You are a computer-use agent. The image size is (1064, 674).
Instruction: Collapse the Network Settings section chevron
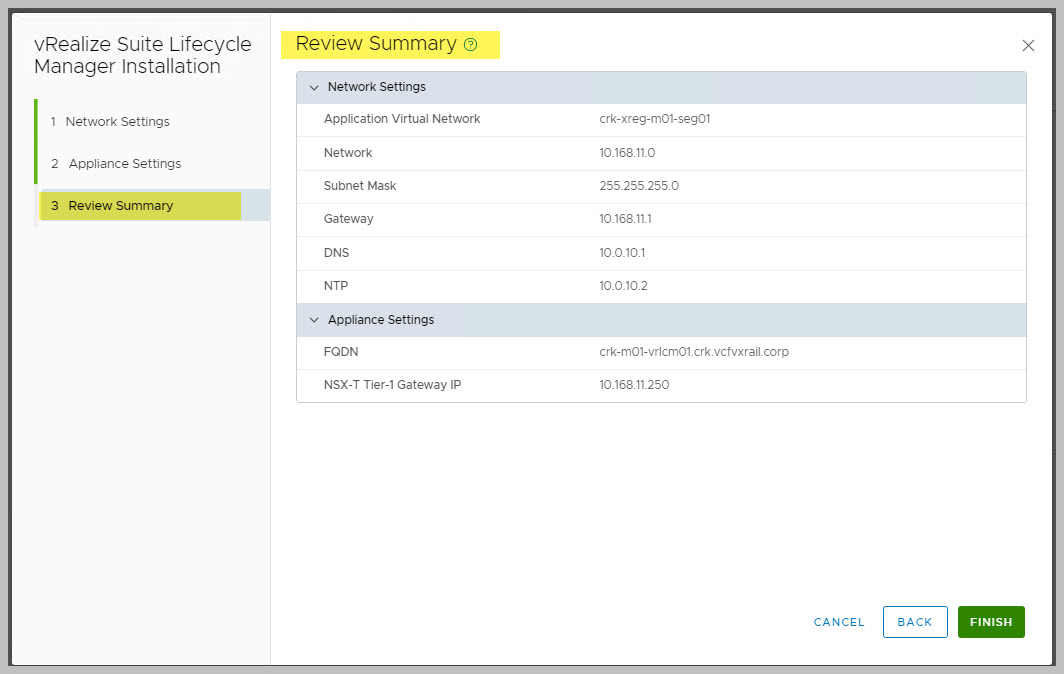click(314, 88)
